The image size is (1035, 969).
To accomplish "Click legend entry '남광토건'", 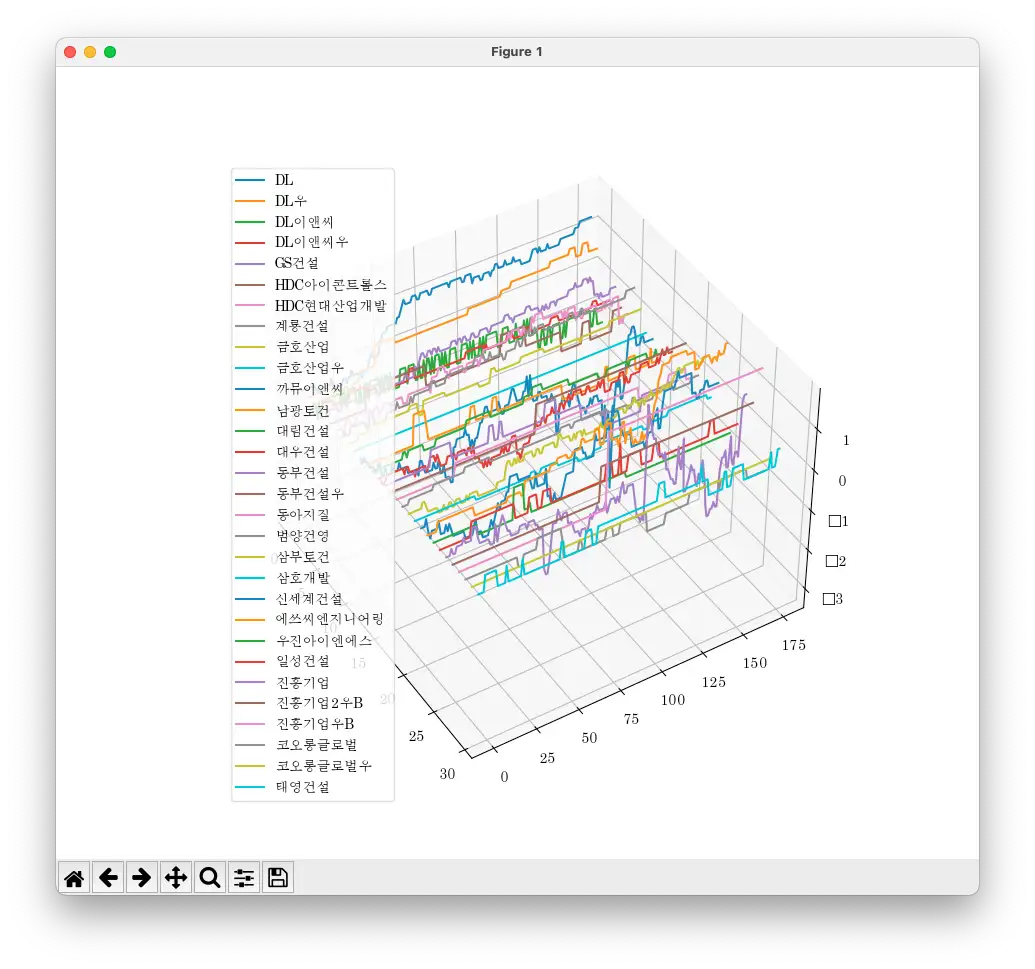I will 302,410.
